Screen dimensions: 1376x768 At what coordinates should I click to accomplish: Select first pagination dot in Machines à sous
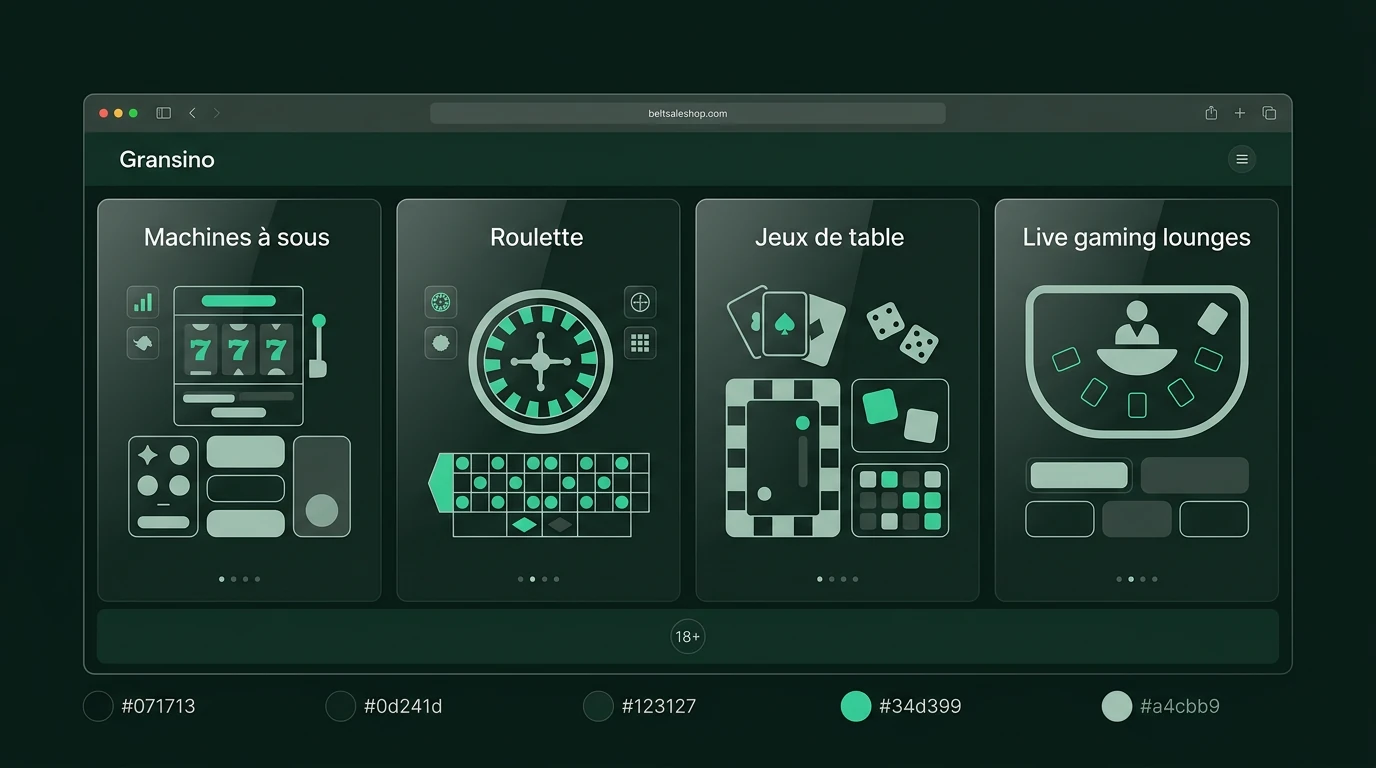click(222, 579)
